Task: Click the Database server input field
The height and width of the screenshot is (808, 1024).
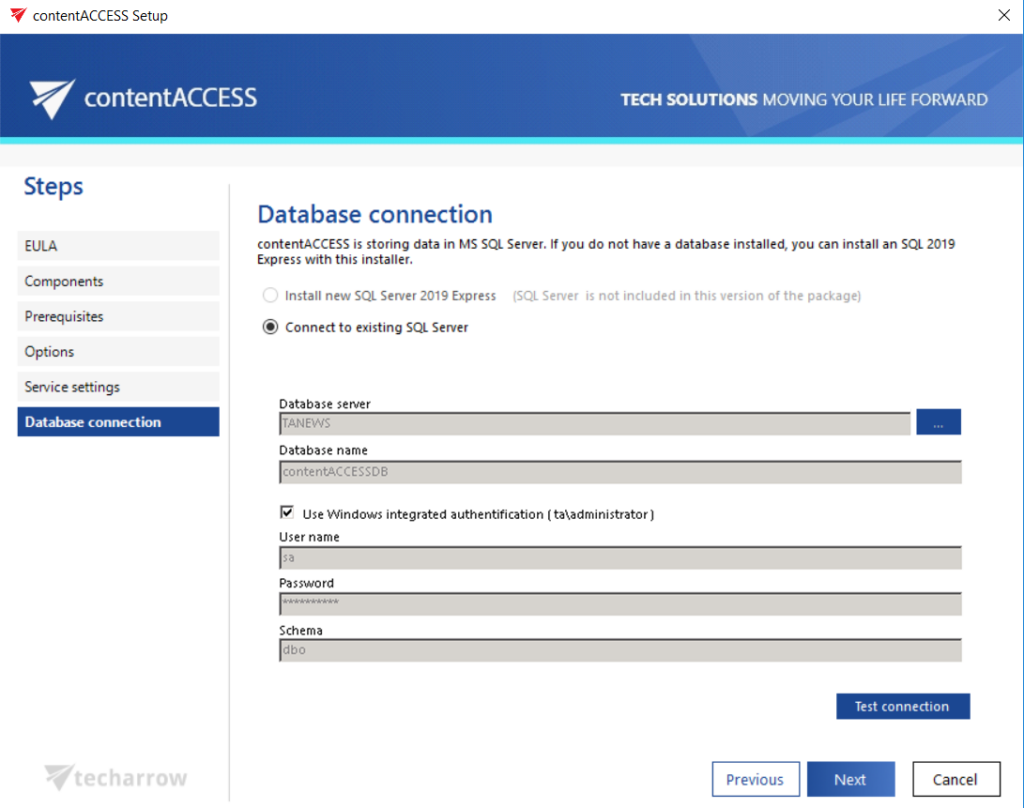Action: click(x=594, y=422)
